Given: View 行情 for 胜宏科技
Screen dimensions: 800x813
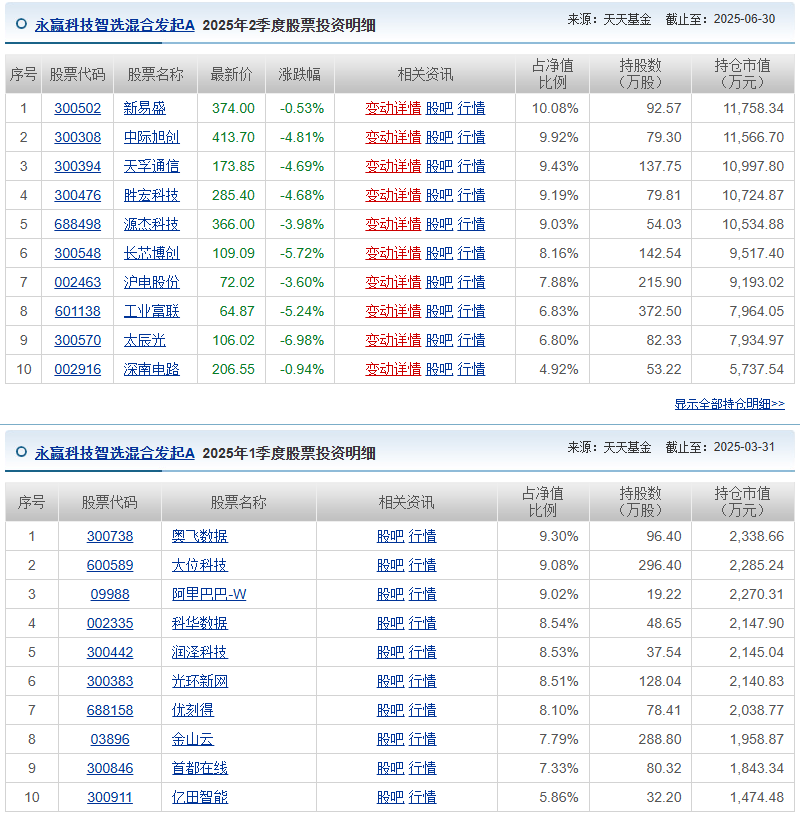Looking at the screenshot, I should [x=471, y=195].
